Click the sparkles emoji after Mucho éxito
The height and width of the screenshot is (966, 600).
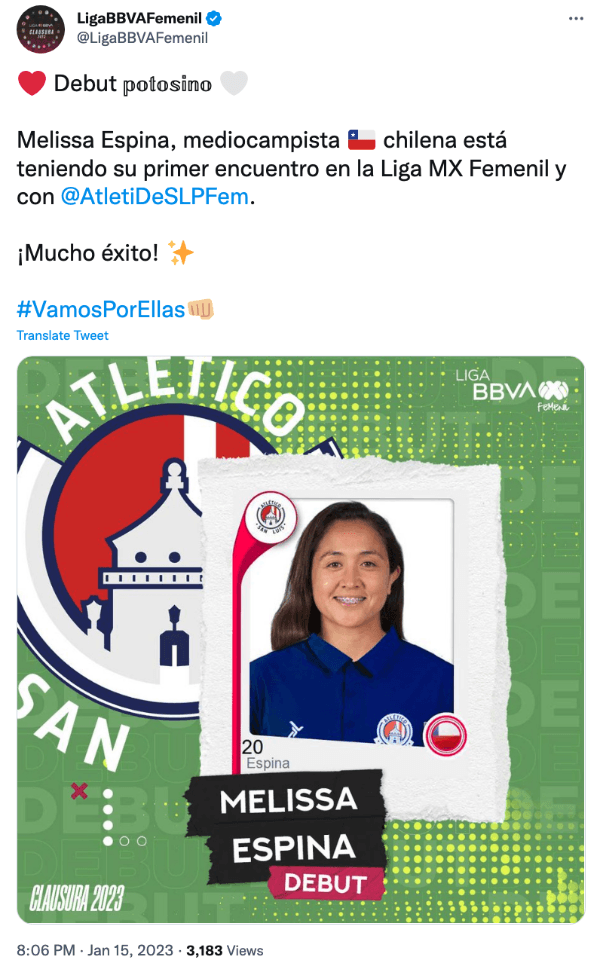(180, 253)
